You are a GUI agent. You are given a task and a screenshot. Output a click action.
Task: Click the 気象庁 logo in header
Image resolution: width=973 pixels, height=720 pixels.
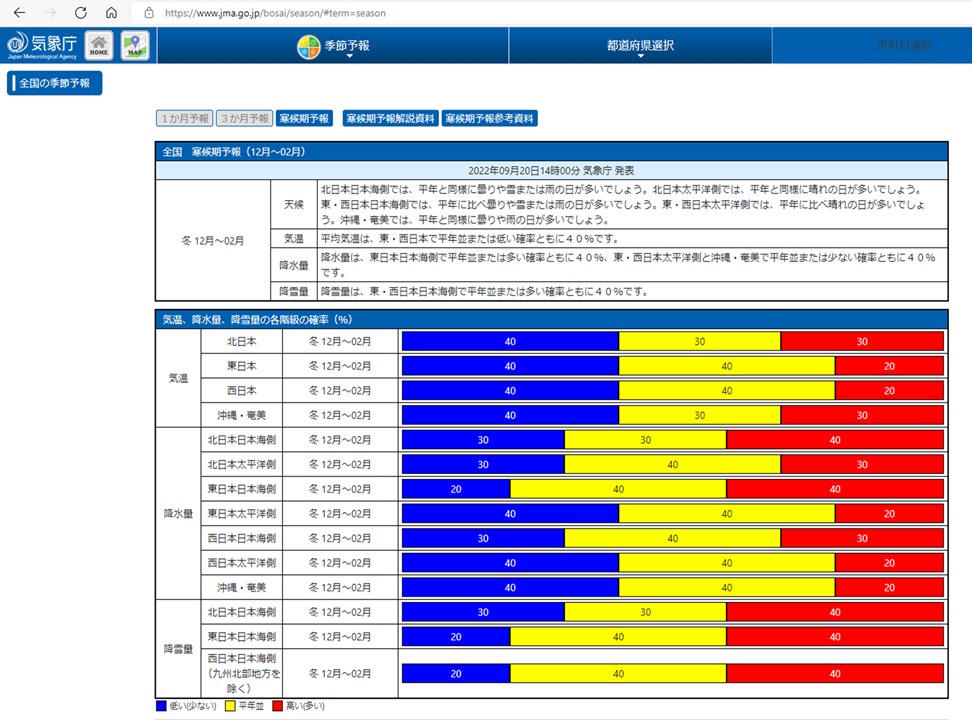click(42, 46)
